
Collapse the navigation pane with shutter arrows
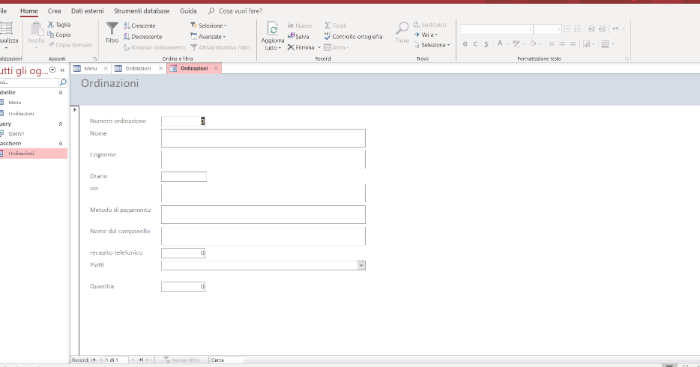pos(62,70)
